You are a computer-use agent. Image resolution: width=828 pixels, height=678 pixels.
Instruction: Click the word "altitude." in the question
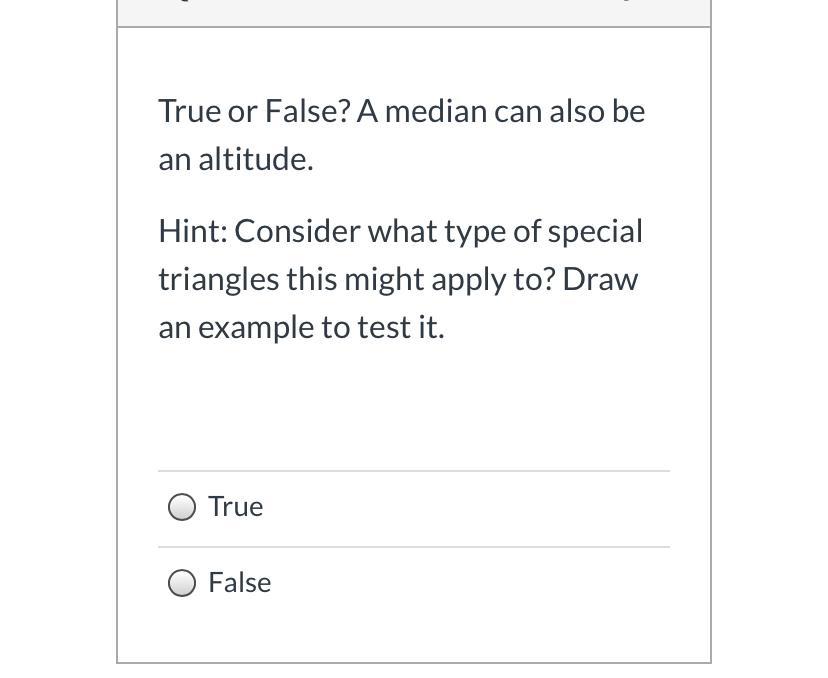point(256,159)
